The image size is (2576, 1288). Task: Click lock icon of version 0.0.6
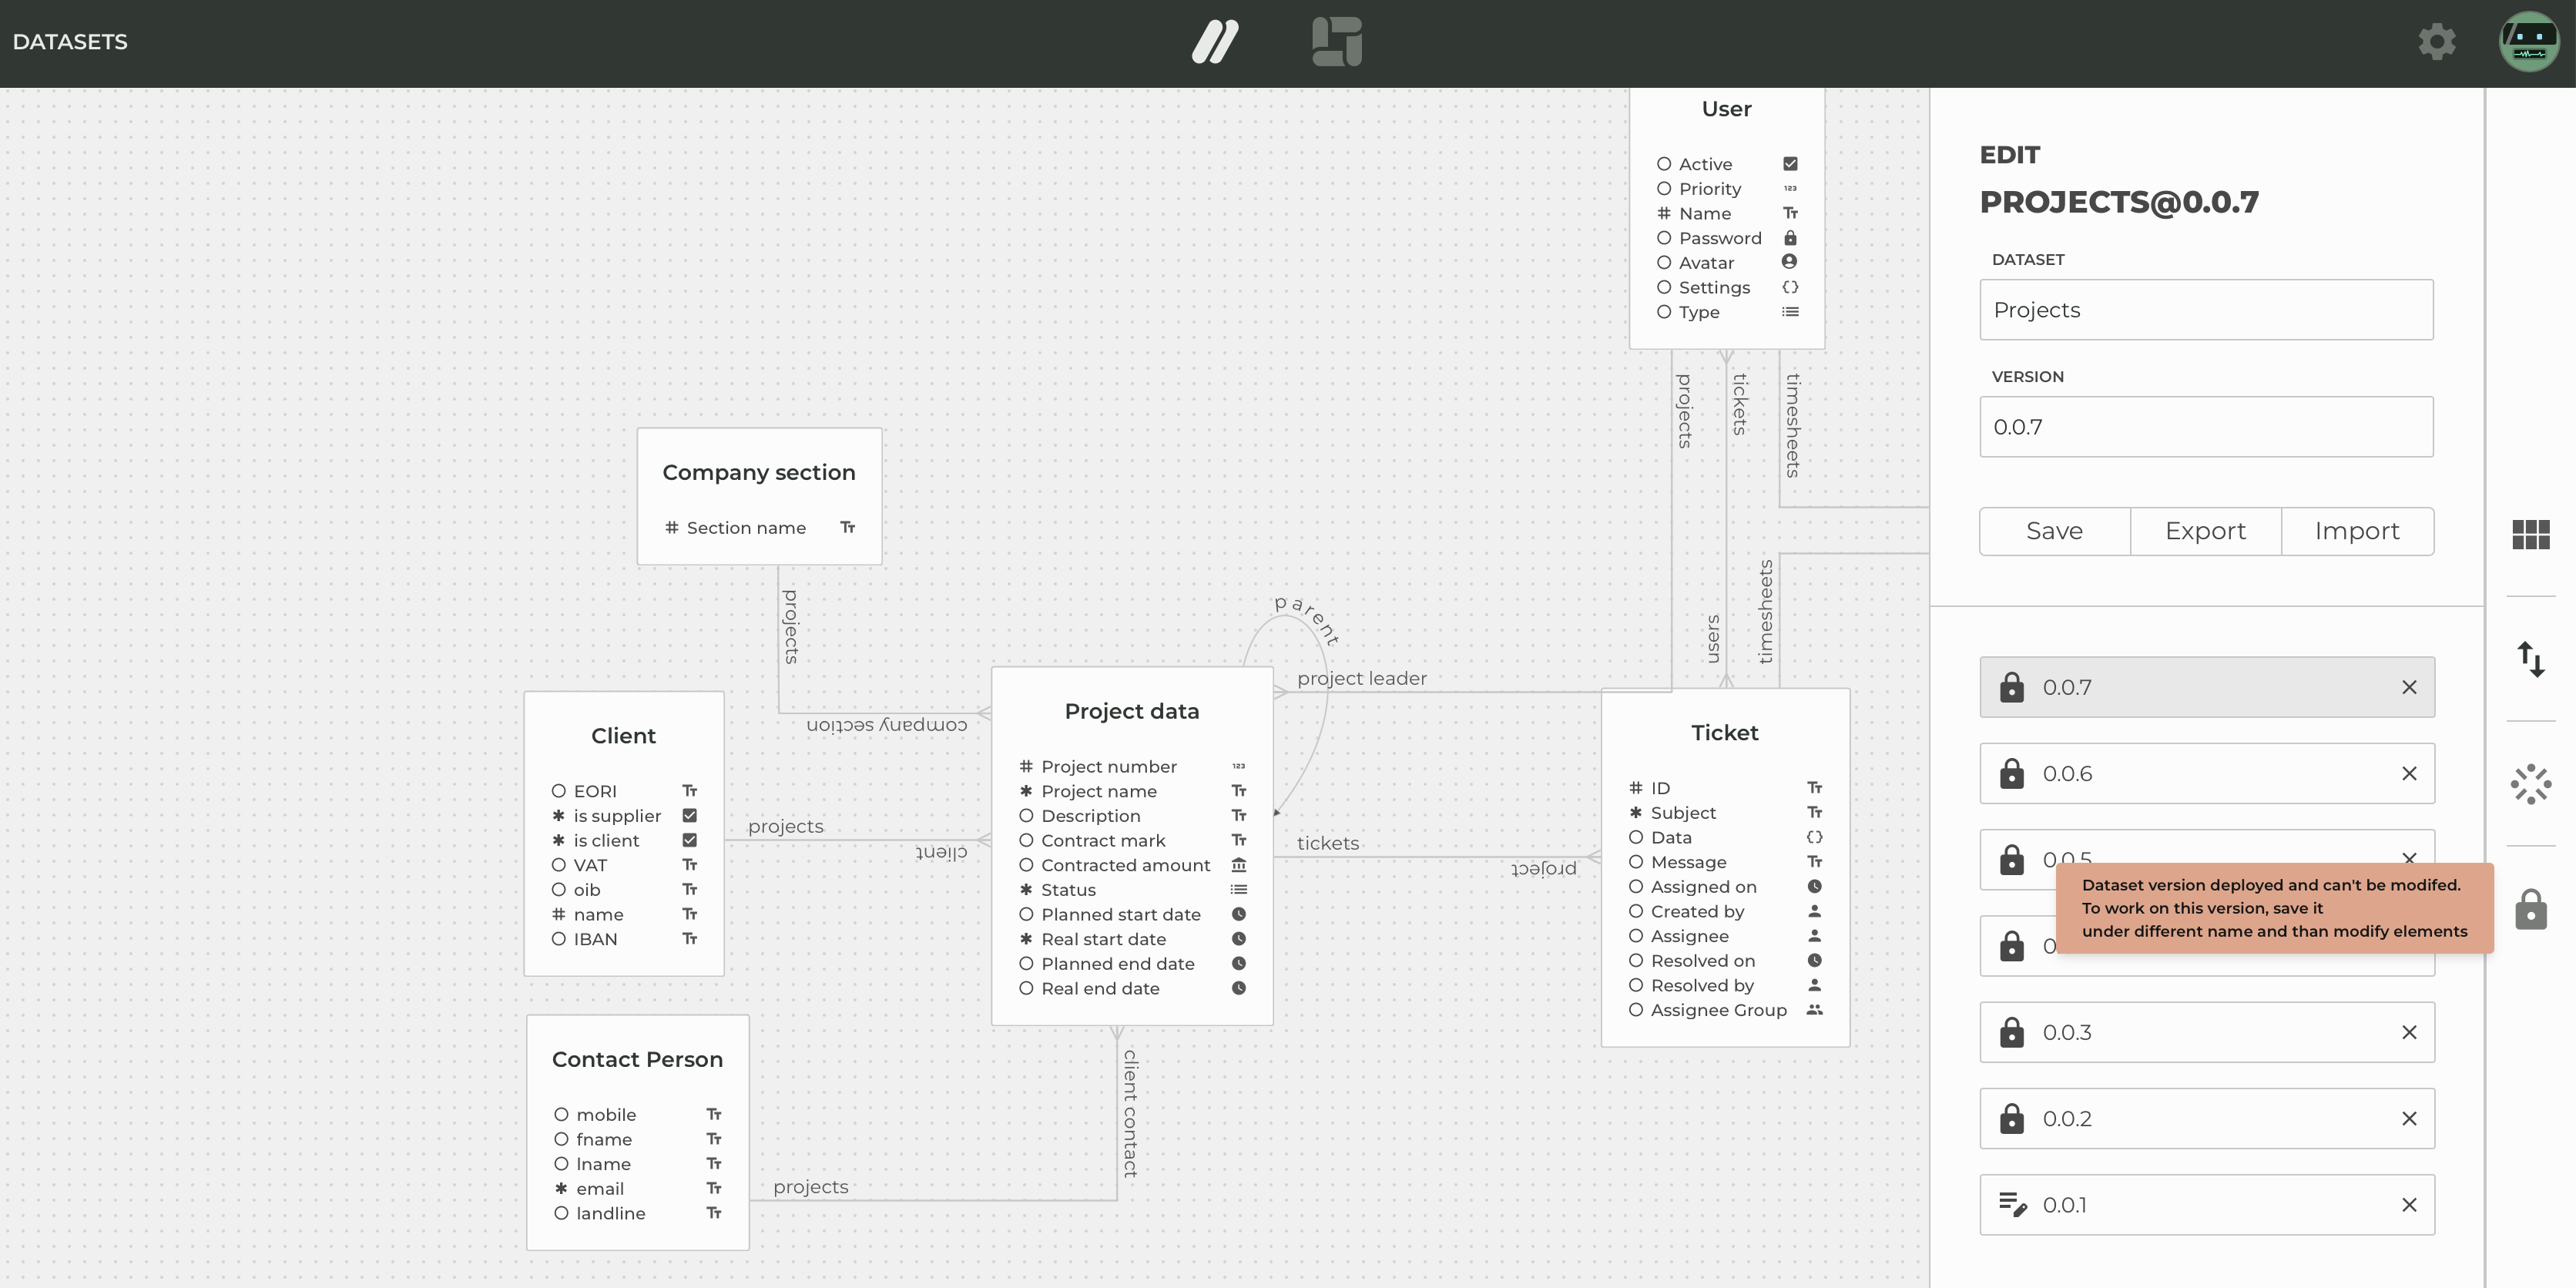coord(2012,773)
